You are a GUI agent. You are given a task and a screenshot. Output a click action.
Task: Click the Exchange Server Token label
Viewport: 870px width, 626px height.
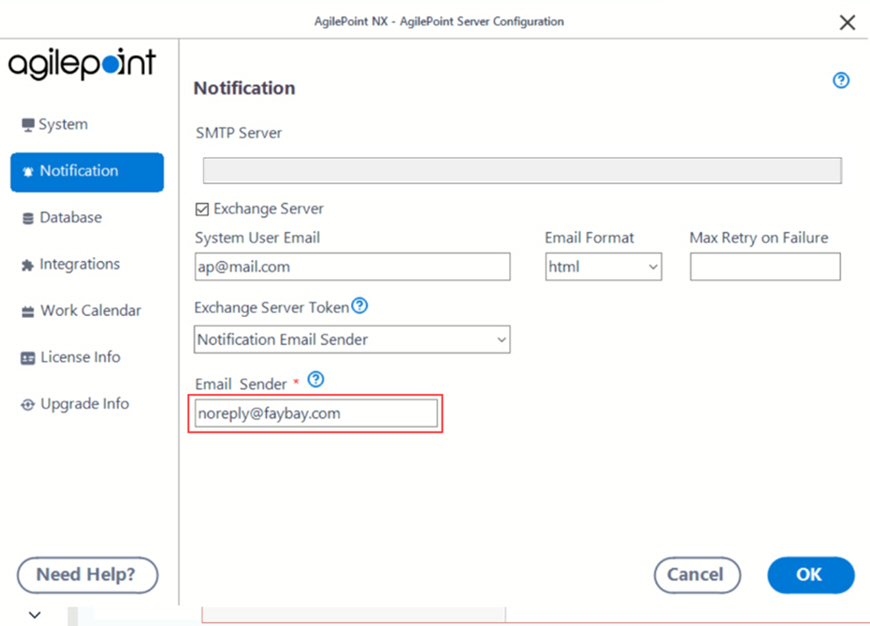(272, 307)
